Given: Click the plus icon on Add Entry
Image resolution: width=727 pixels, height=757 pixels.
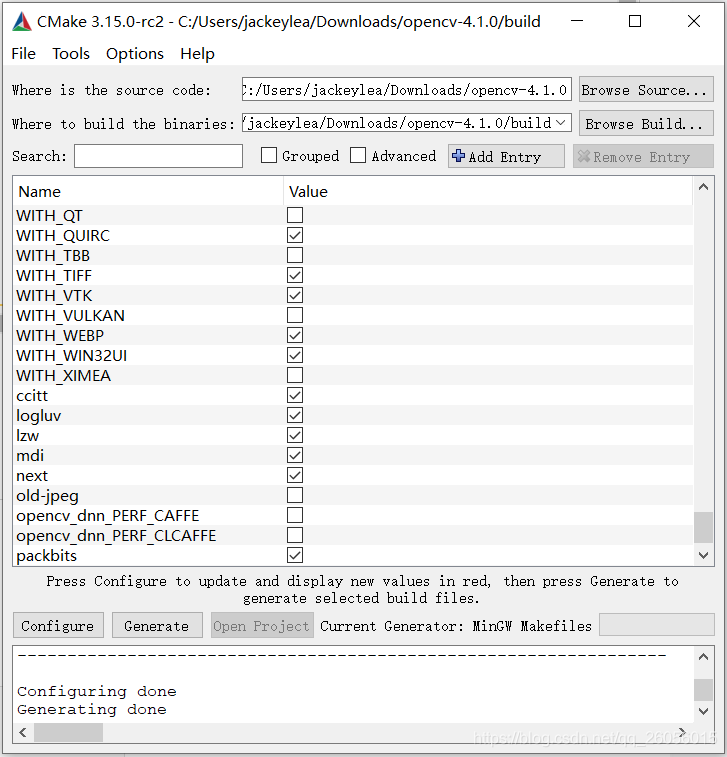Looking at the screenshot, I should tap(458, 155).
